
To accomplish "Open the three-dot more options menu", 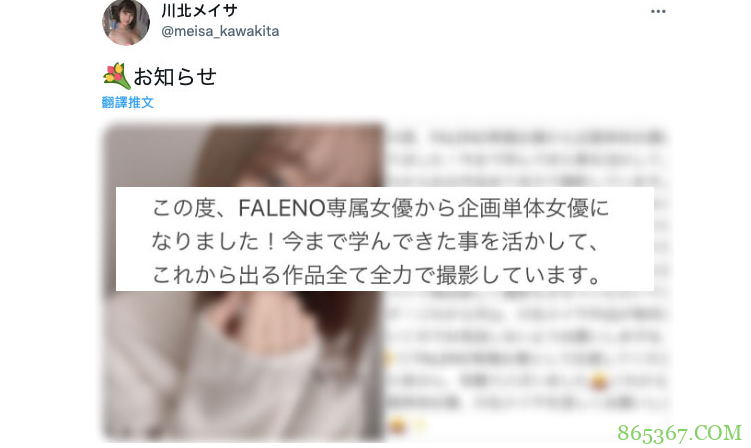I will click(x=658, y=11).
